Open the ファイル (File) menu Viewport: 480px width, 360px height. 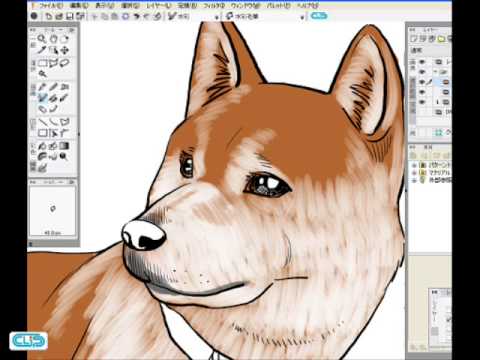point(51,6)
